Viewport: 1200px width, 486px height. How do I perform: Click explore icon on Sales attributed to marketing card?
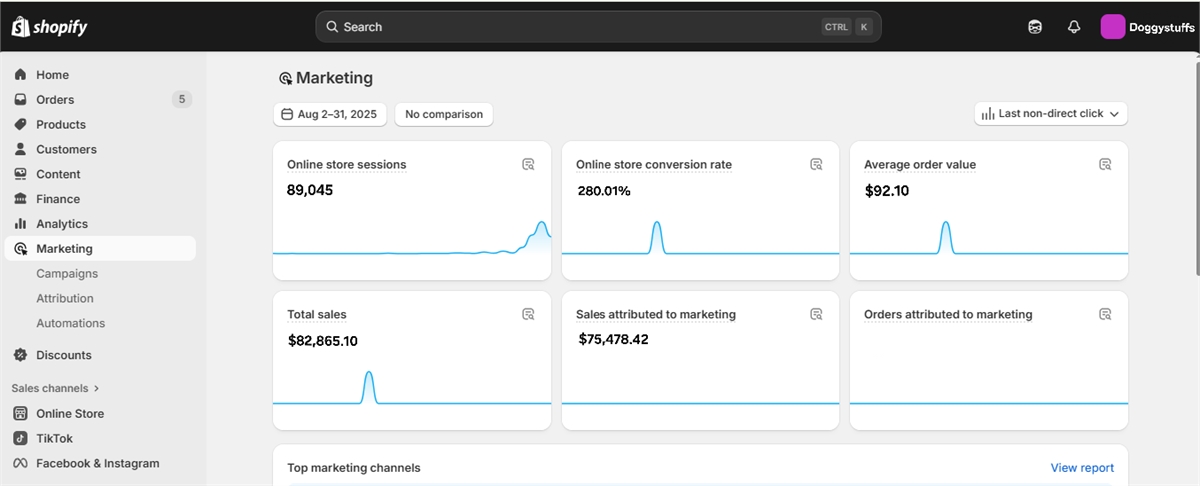pos(816,314)
